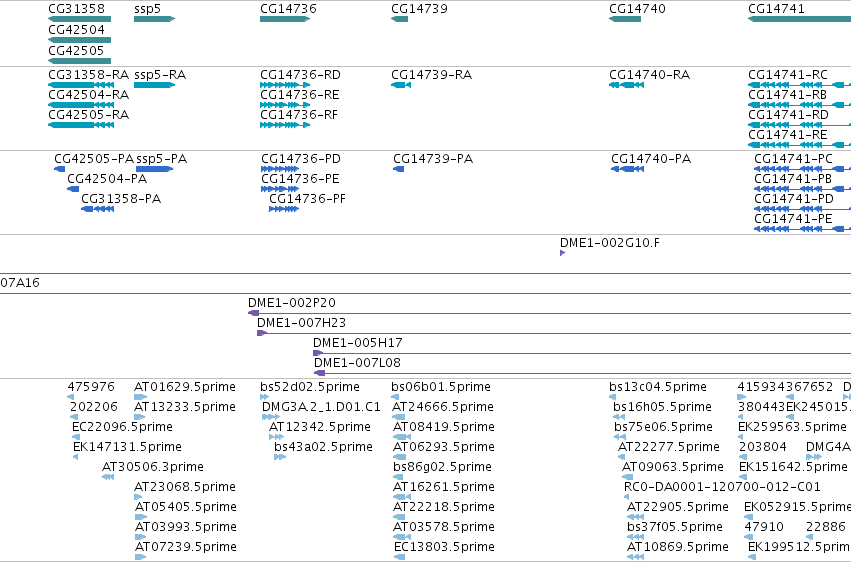Select the ssp5 gene glyph
Image resolution: width=851 pixels, height=562 pixels.
click(x=155, y=19)
